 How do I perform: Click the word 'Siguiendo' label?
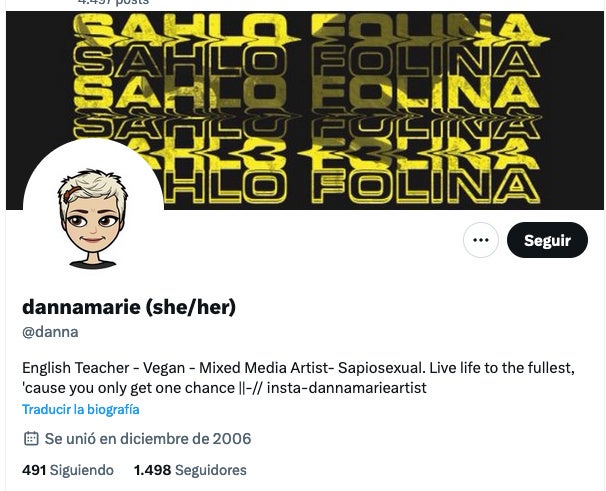coord(82,470)
